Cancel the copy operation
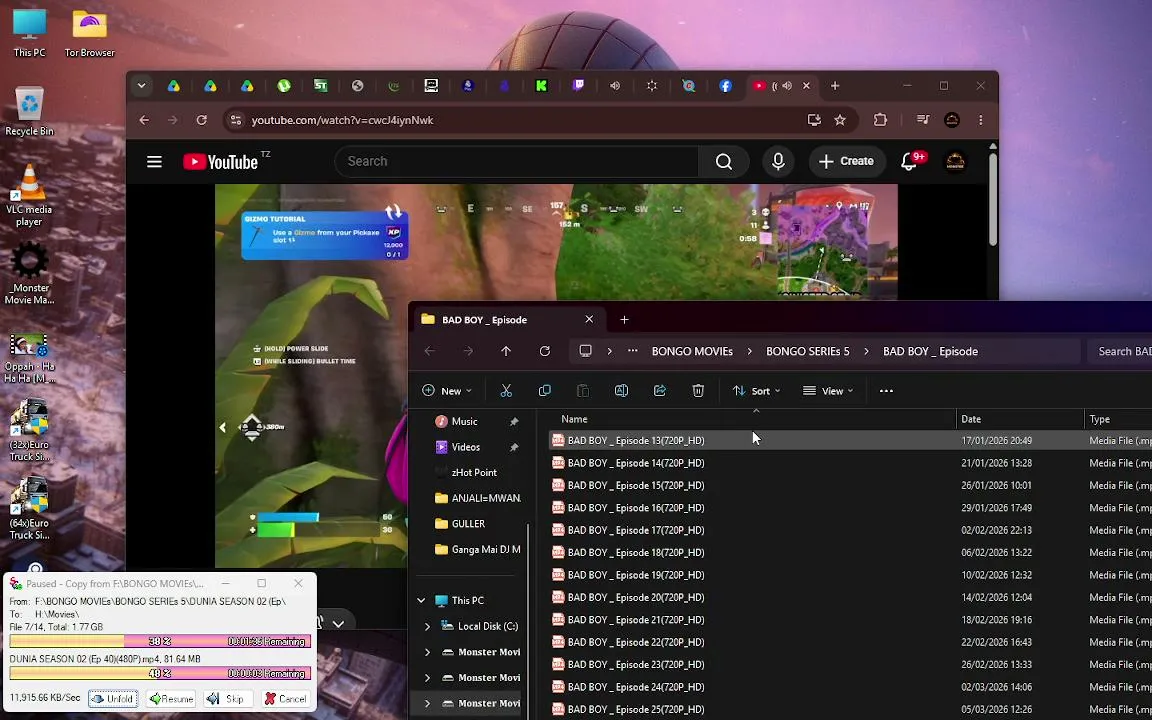 click(285, 699)
